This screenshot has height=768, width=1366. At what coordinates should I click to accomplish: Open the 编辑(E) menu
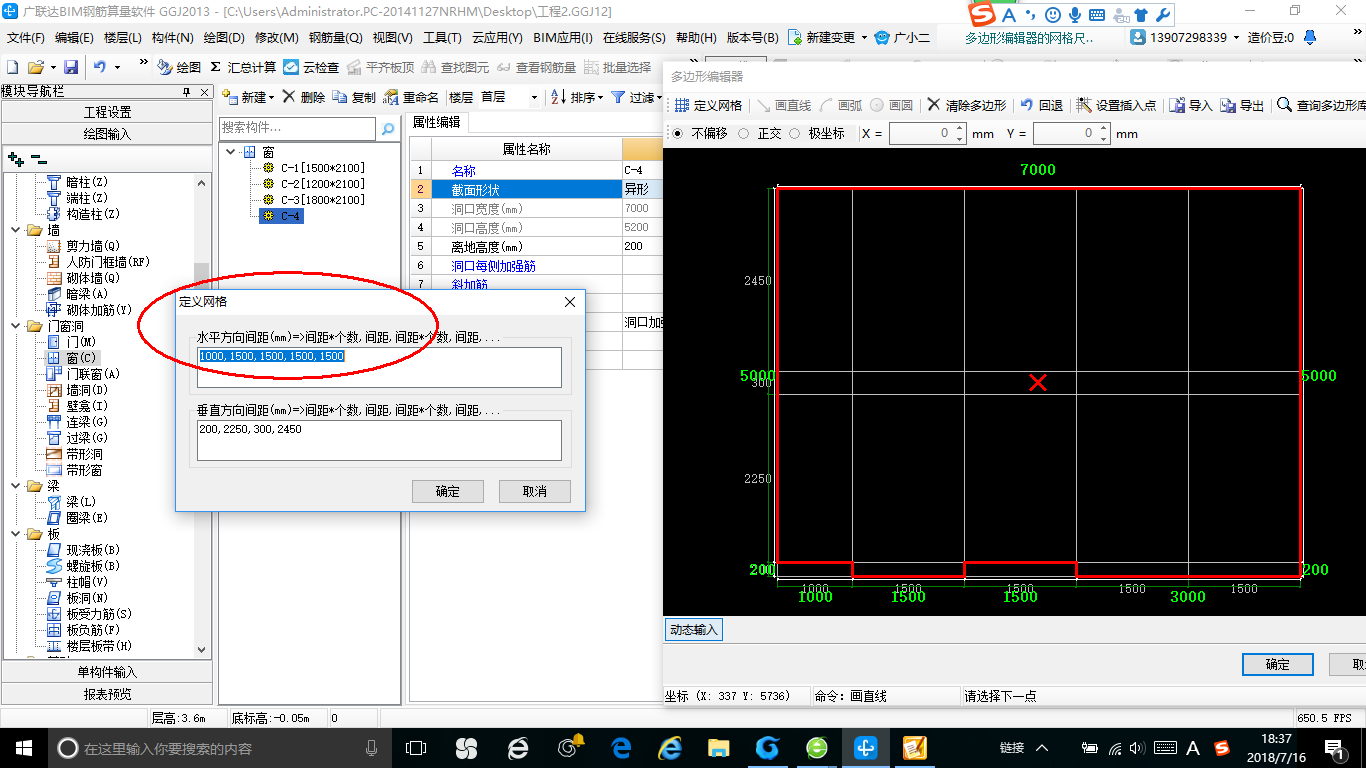click(74, 37)
